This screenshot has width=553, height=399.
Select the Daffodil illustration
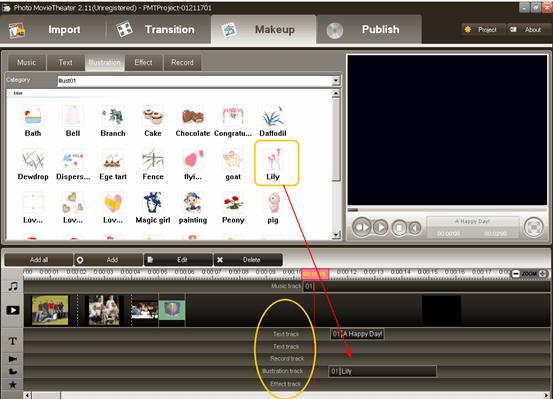tap(273, 116)
